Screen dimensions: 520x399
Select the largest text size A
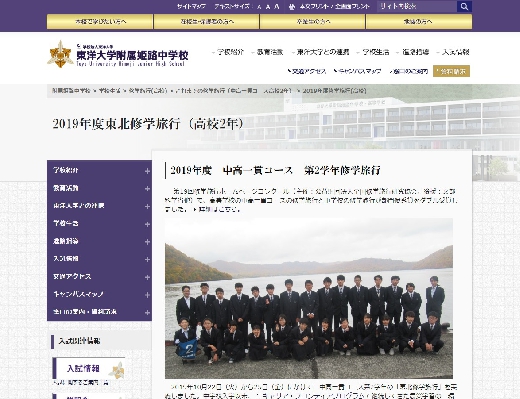pos(277,7)
